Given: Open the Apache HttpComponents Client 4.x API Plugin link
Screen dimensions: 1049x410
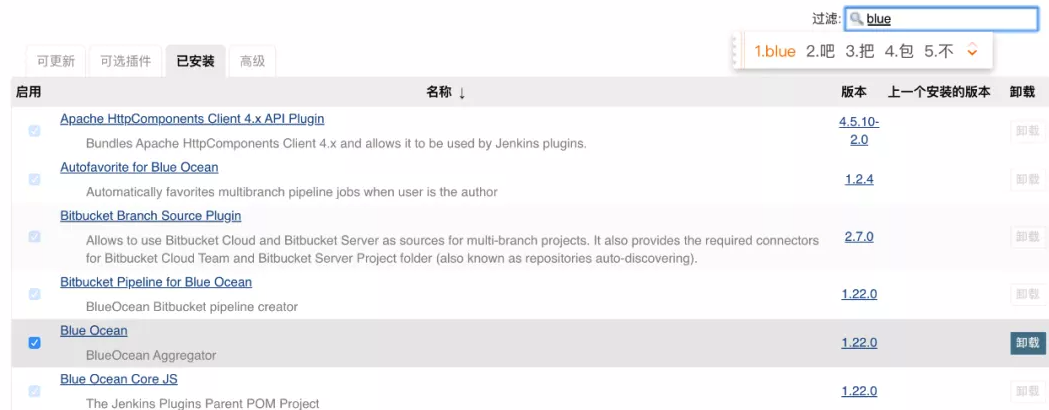Looking at the screenshot, I should (x=192, y=118).
